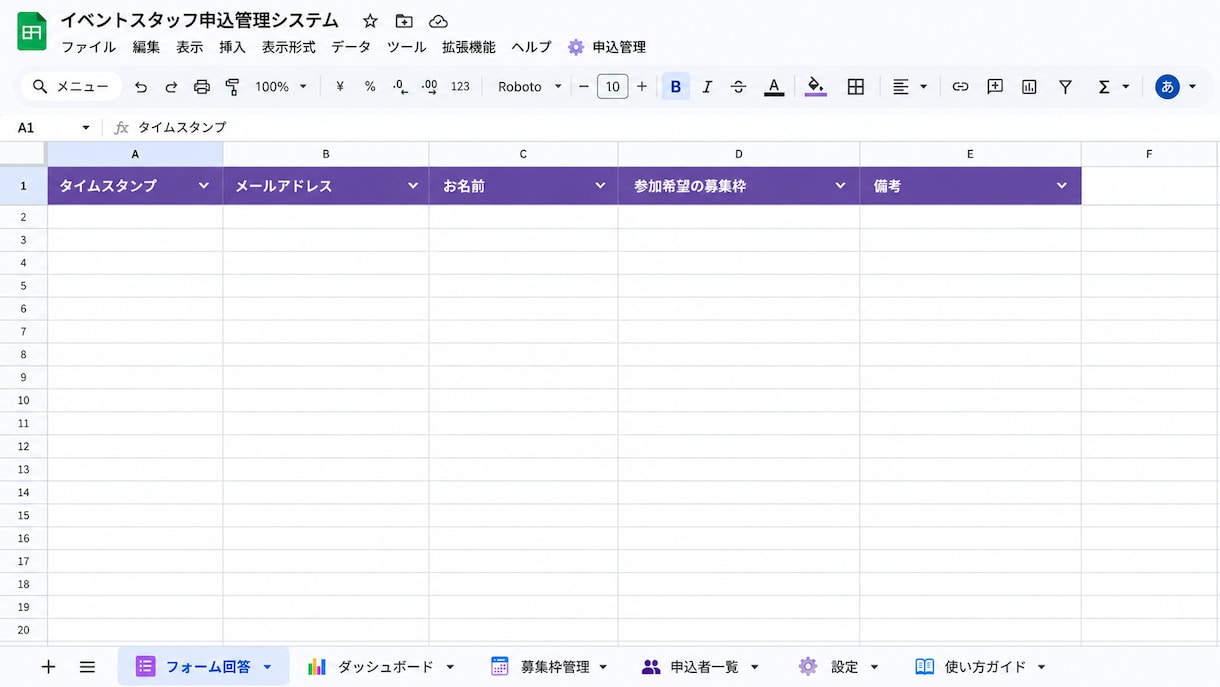Open the fill color picker
Viewport: 1220px width, 687px height.
coord(816,87)
